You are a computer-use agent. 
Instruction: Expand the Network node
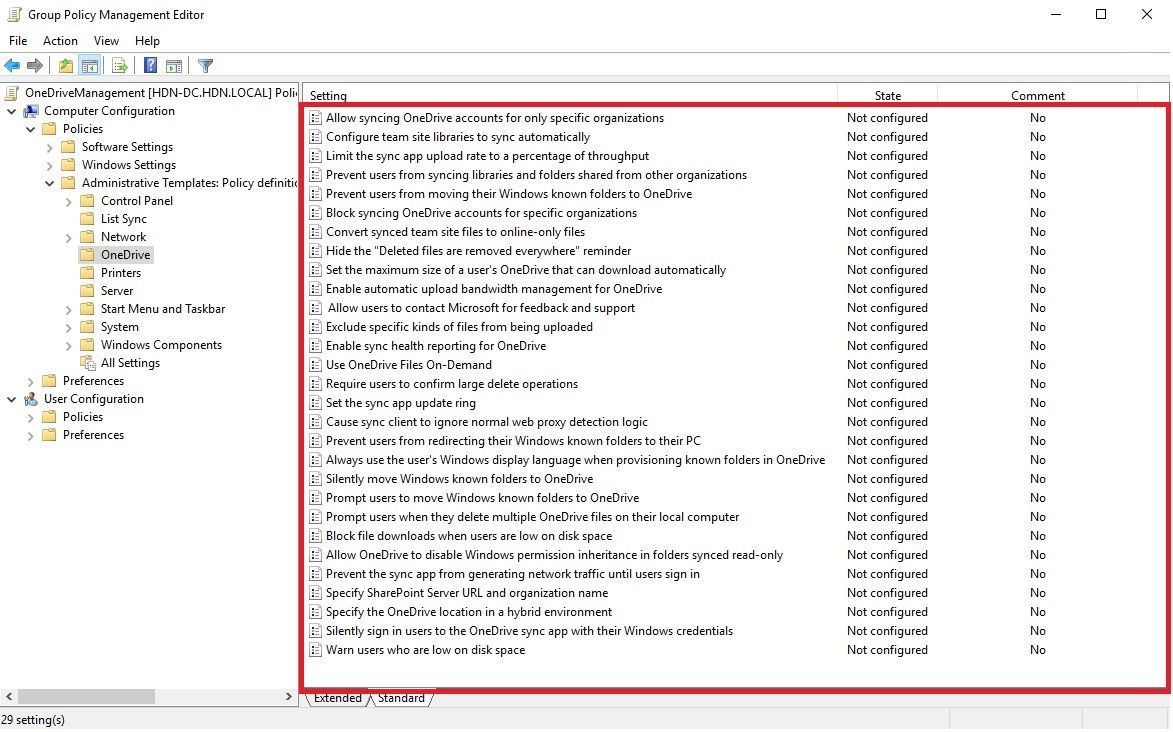69,237
